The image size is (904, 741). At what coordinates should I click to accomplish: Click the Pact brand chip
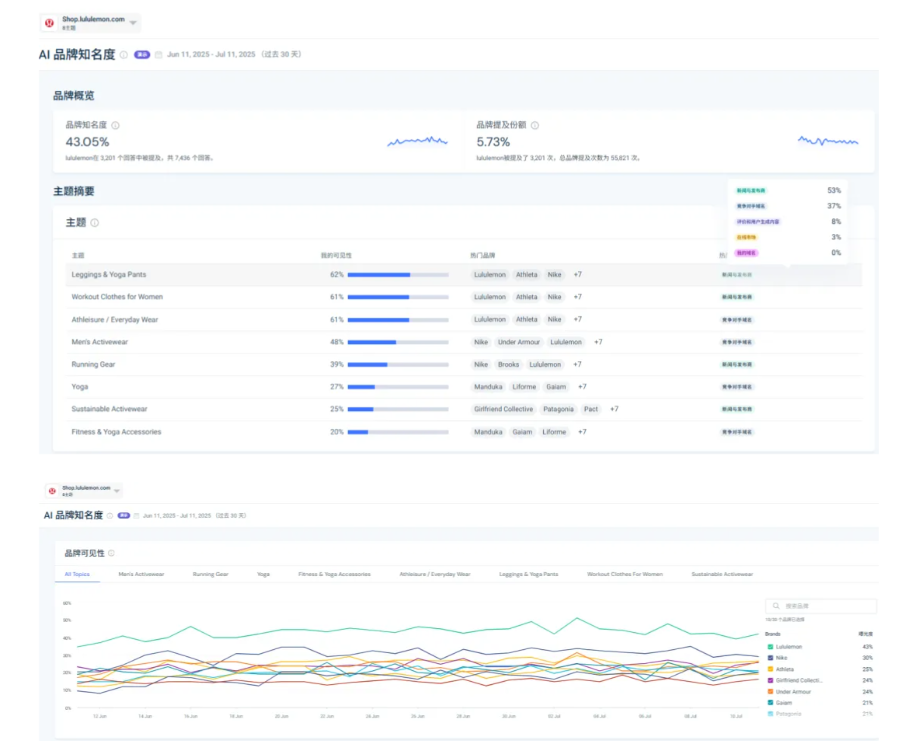591,409
